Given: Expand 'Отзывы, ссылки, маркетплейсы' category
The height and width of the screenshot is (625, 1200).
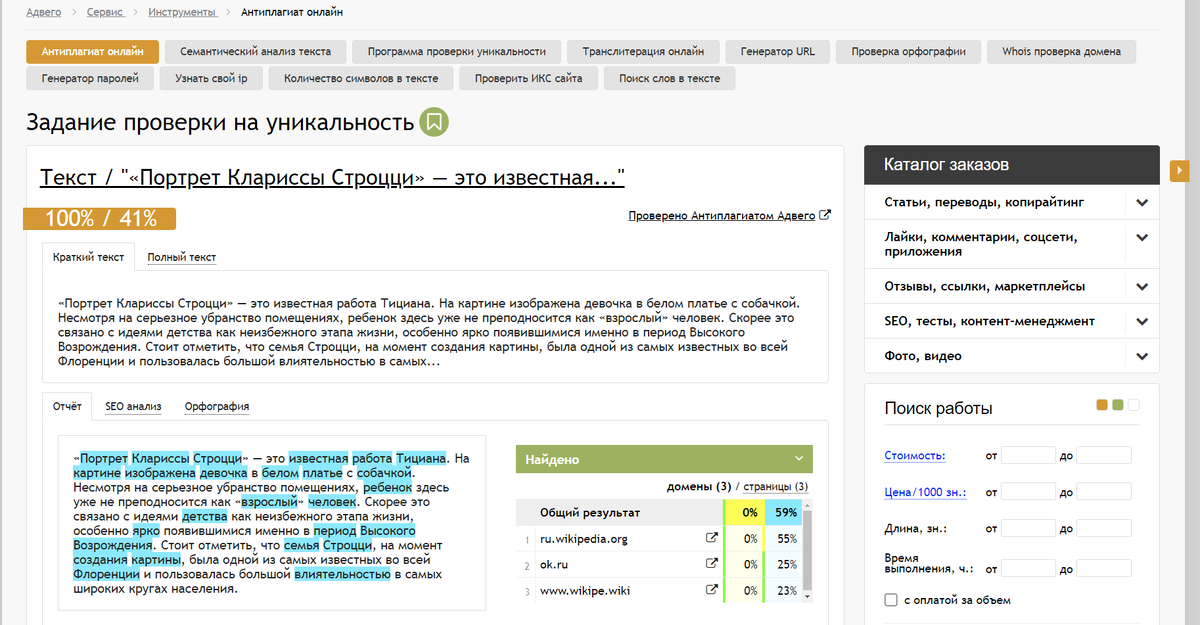Looking at the screenshot, I should (x=1142, y=286).
